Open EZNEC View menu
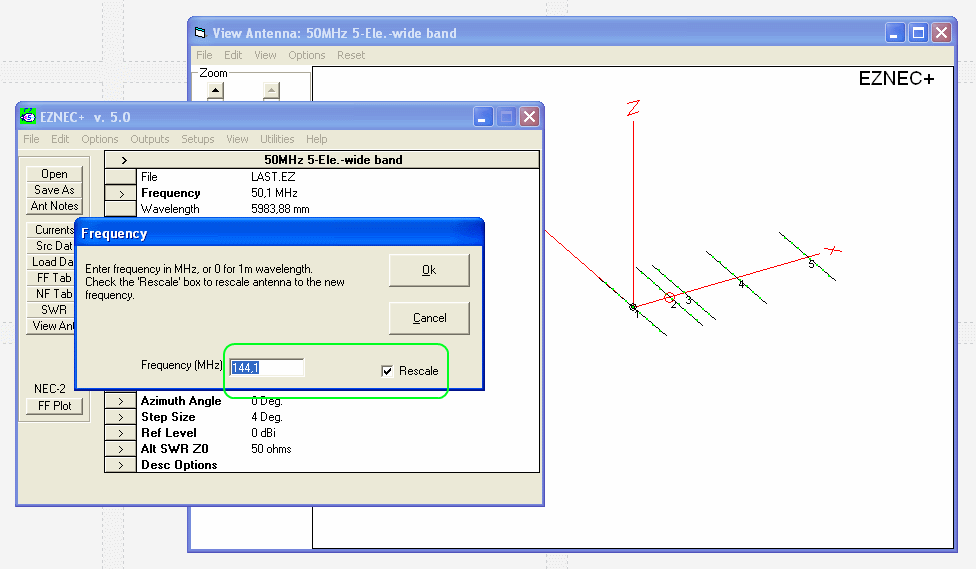This screenshot has width=976, height=569. (237, 139)
